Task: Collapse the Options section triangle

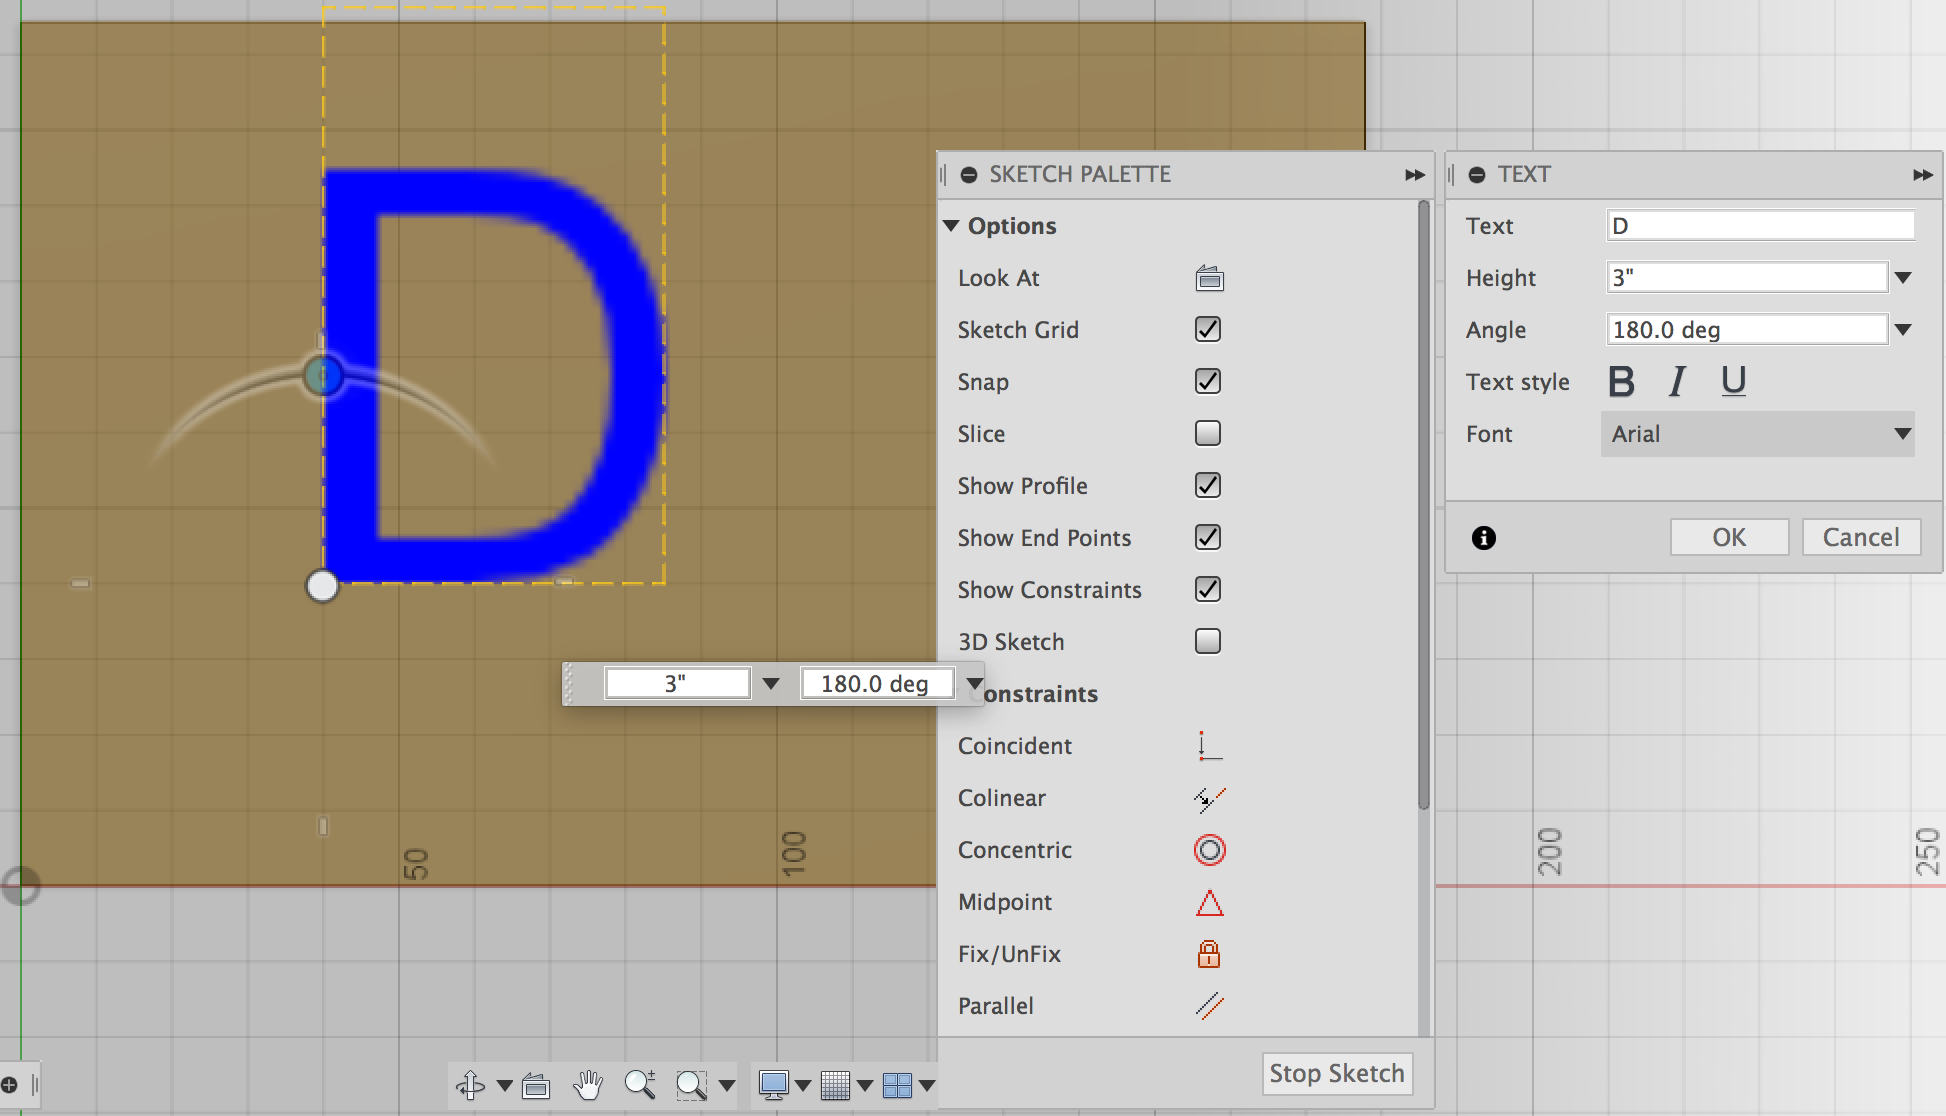Action: point(951,226)
